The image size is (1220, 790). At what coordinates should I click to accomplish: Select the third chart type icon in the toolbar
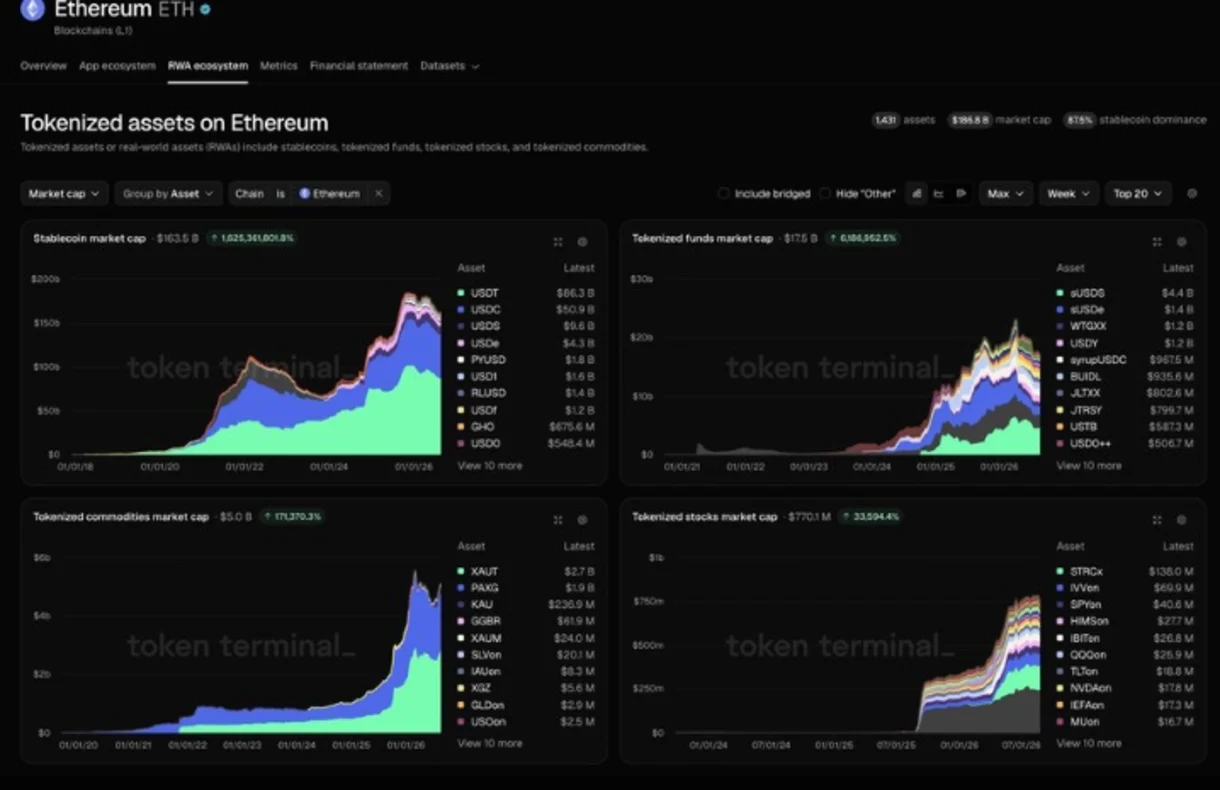point(960,194)
